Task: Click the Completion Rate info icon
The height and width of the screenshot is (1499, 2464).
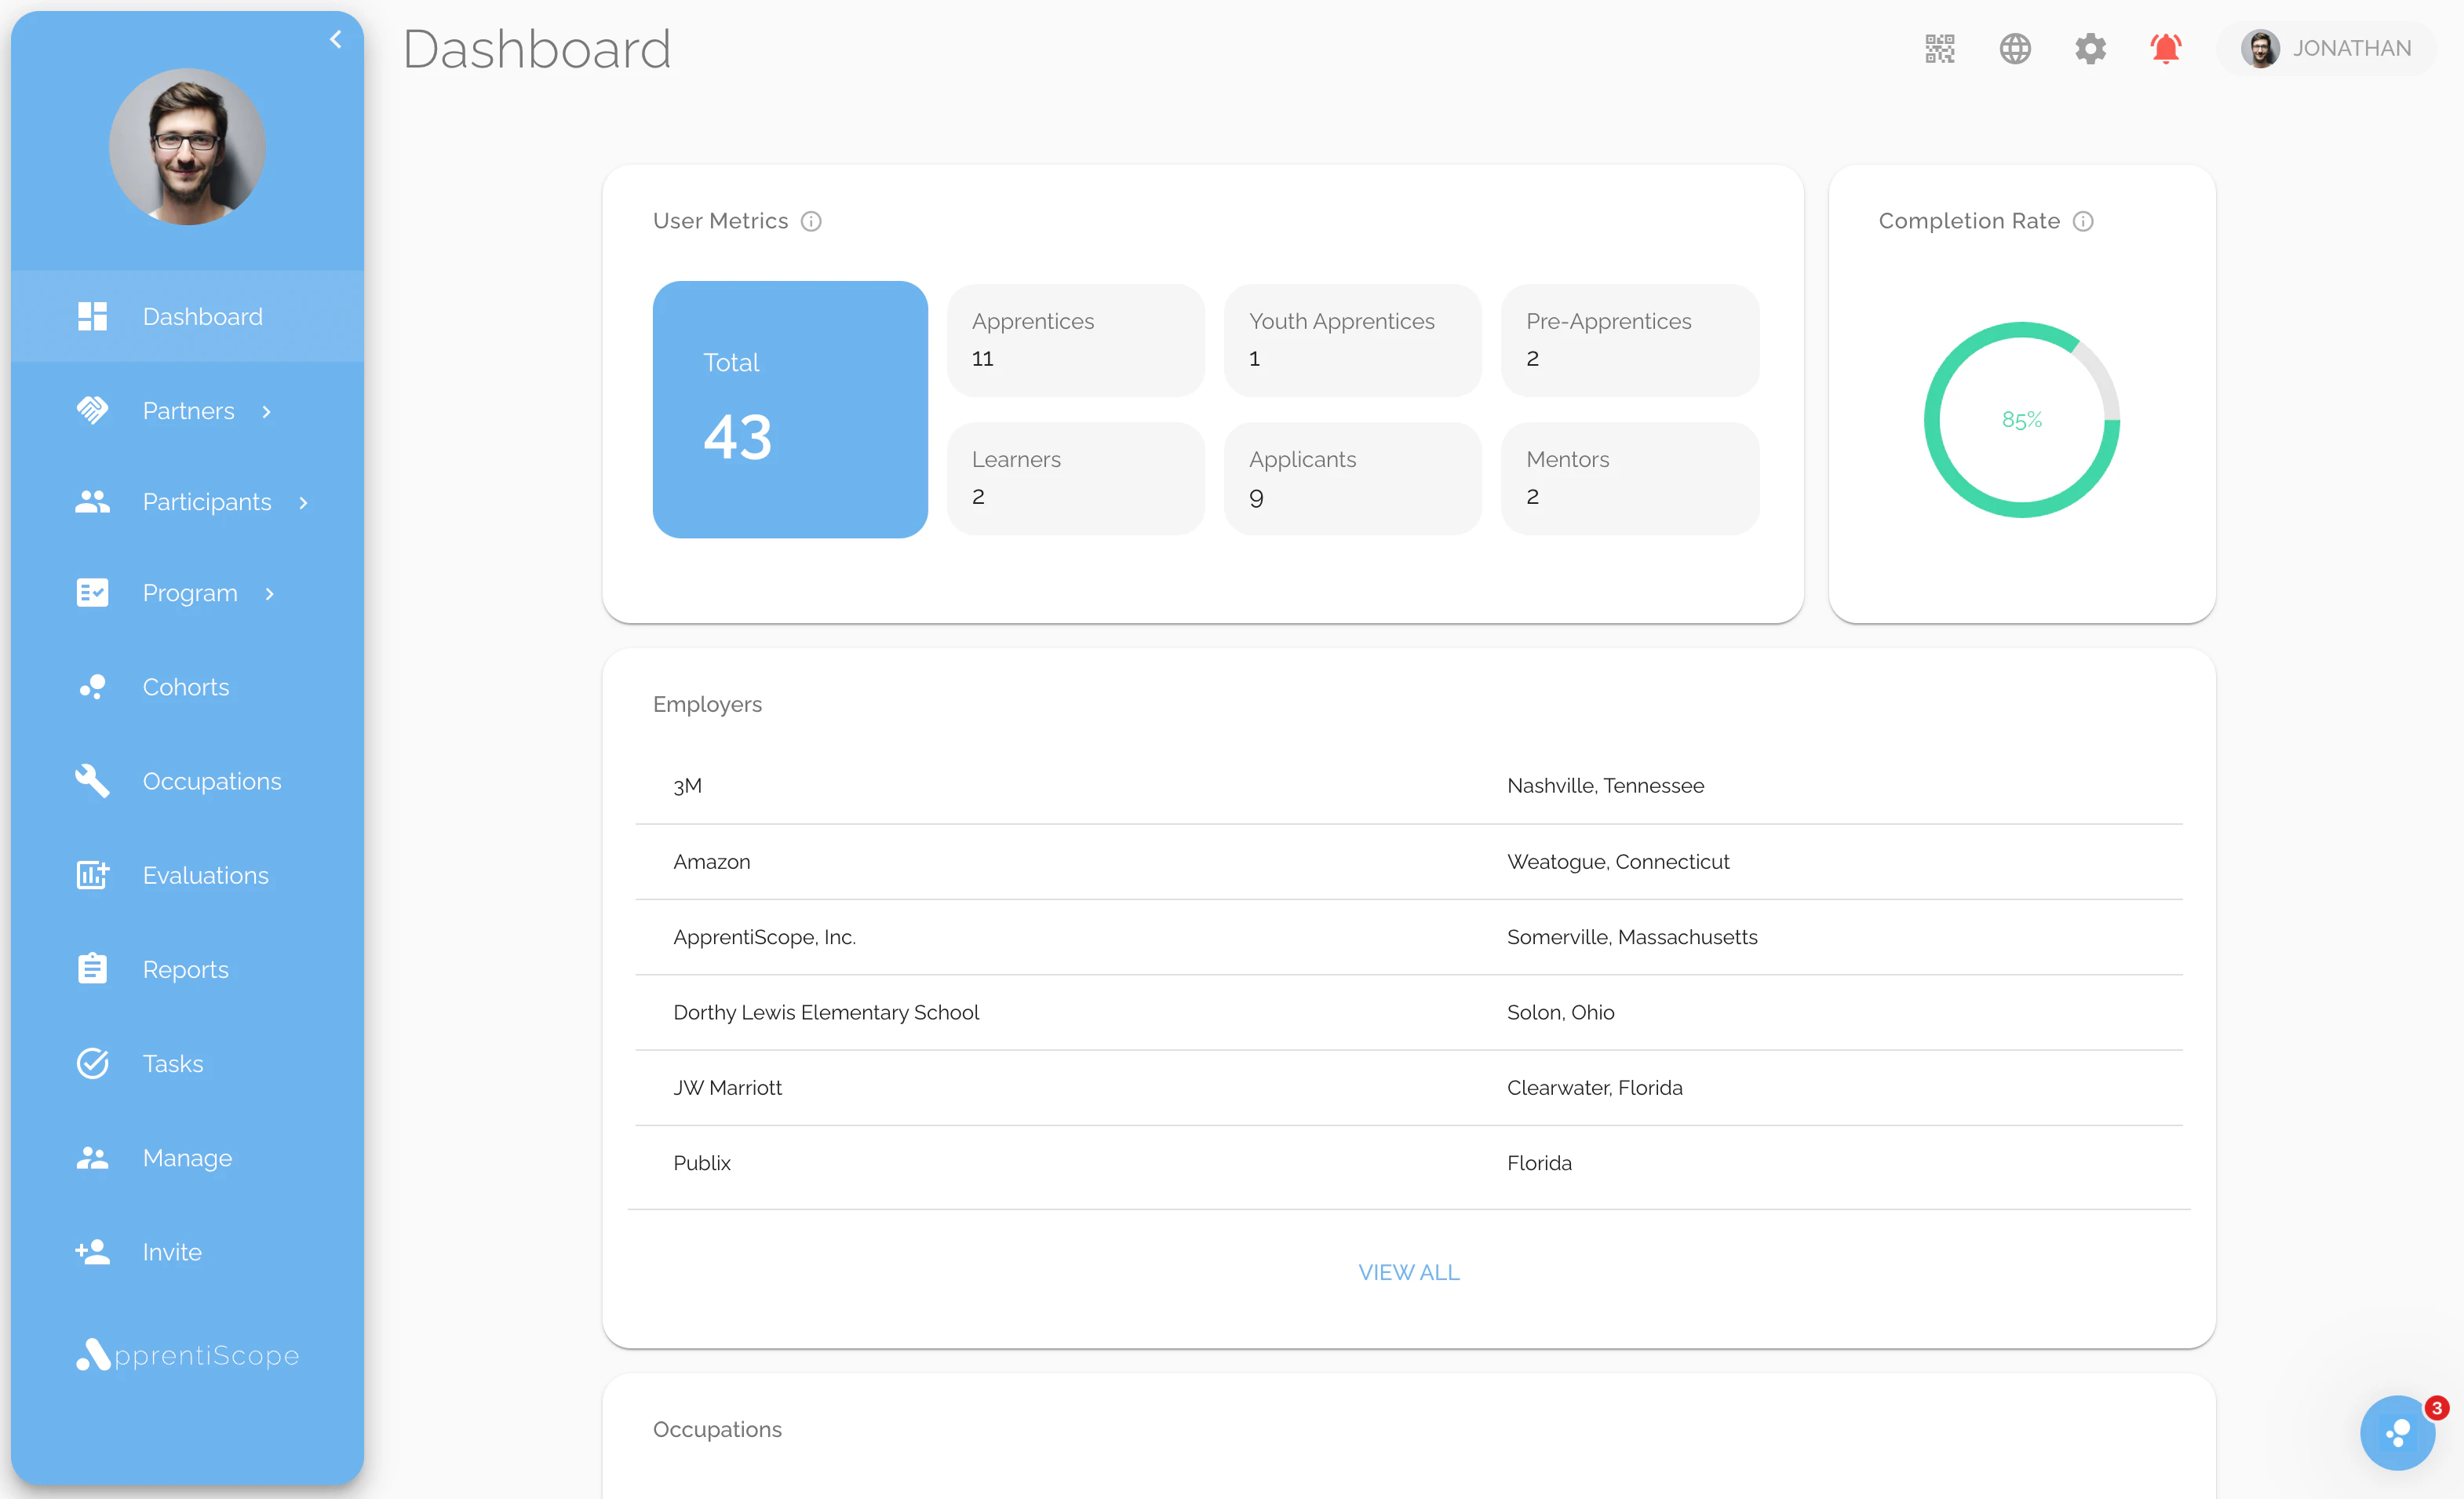Action: [2083, 221]
